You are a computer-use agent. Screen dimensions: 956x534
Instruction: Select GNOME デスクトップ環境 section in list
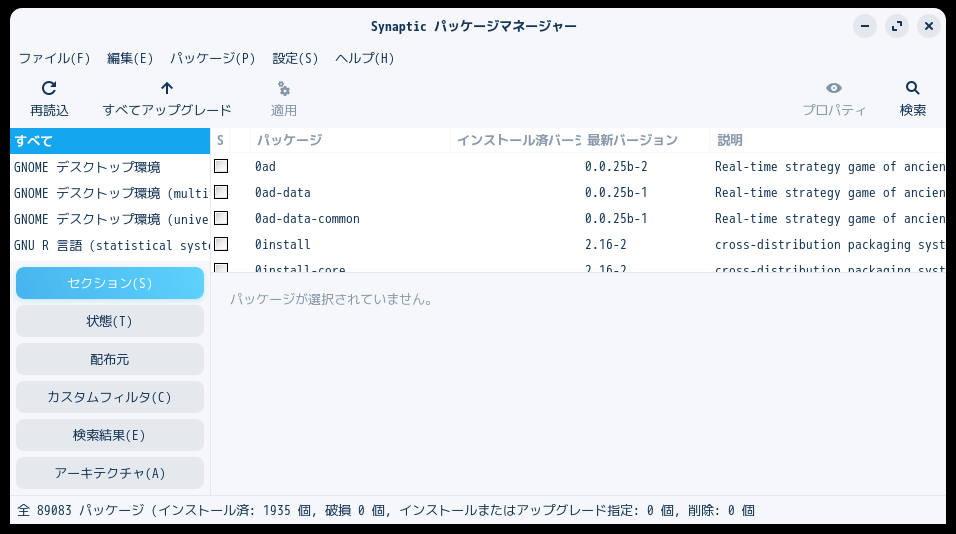88,167
